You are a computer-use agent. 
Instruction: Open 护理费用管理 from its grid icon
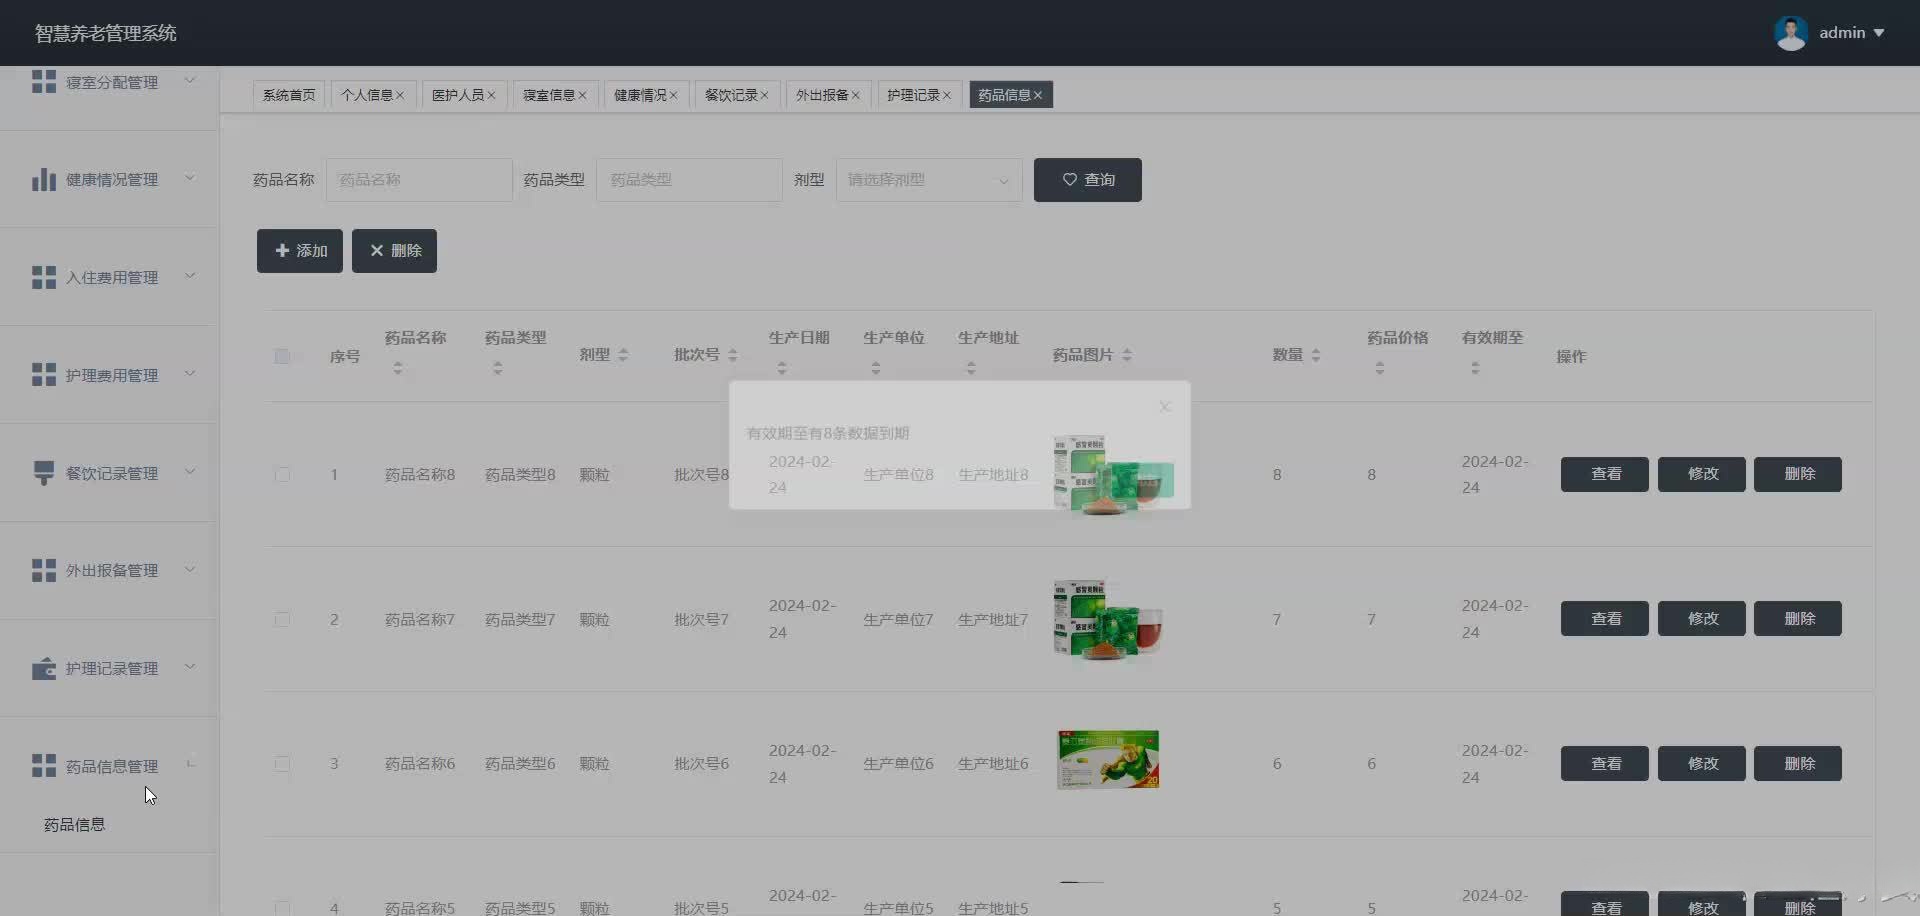(43, 374)
